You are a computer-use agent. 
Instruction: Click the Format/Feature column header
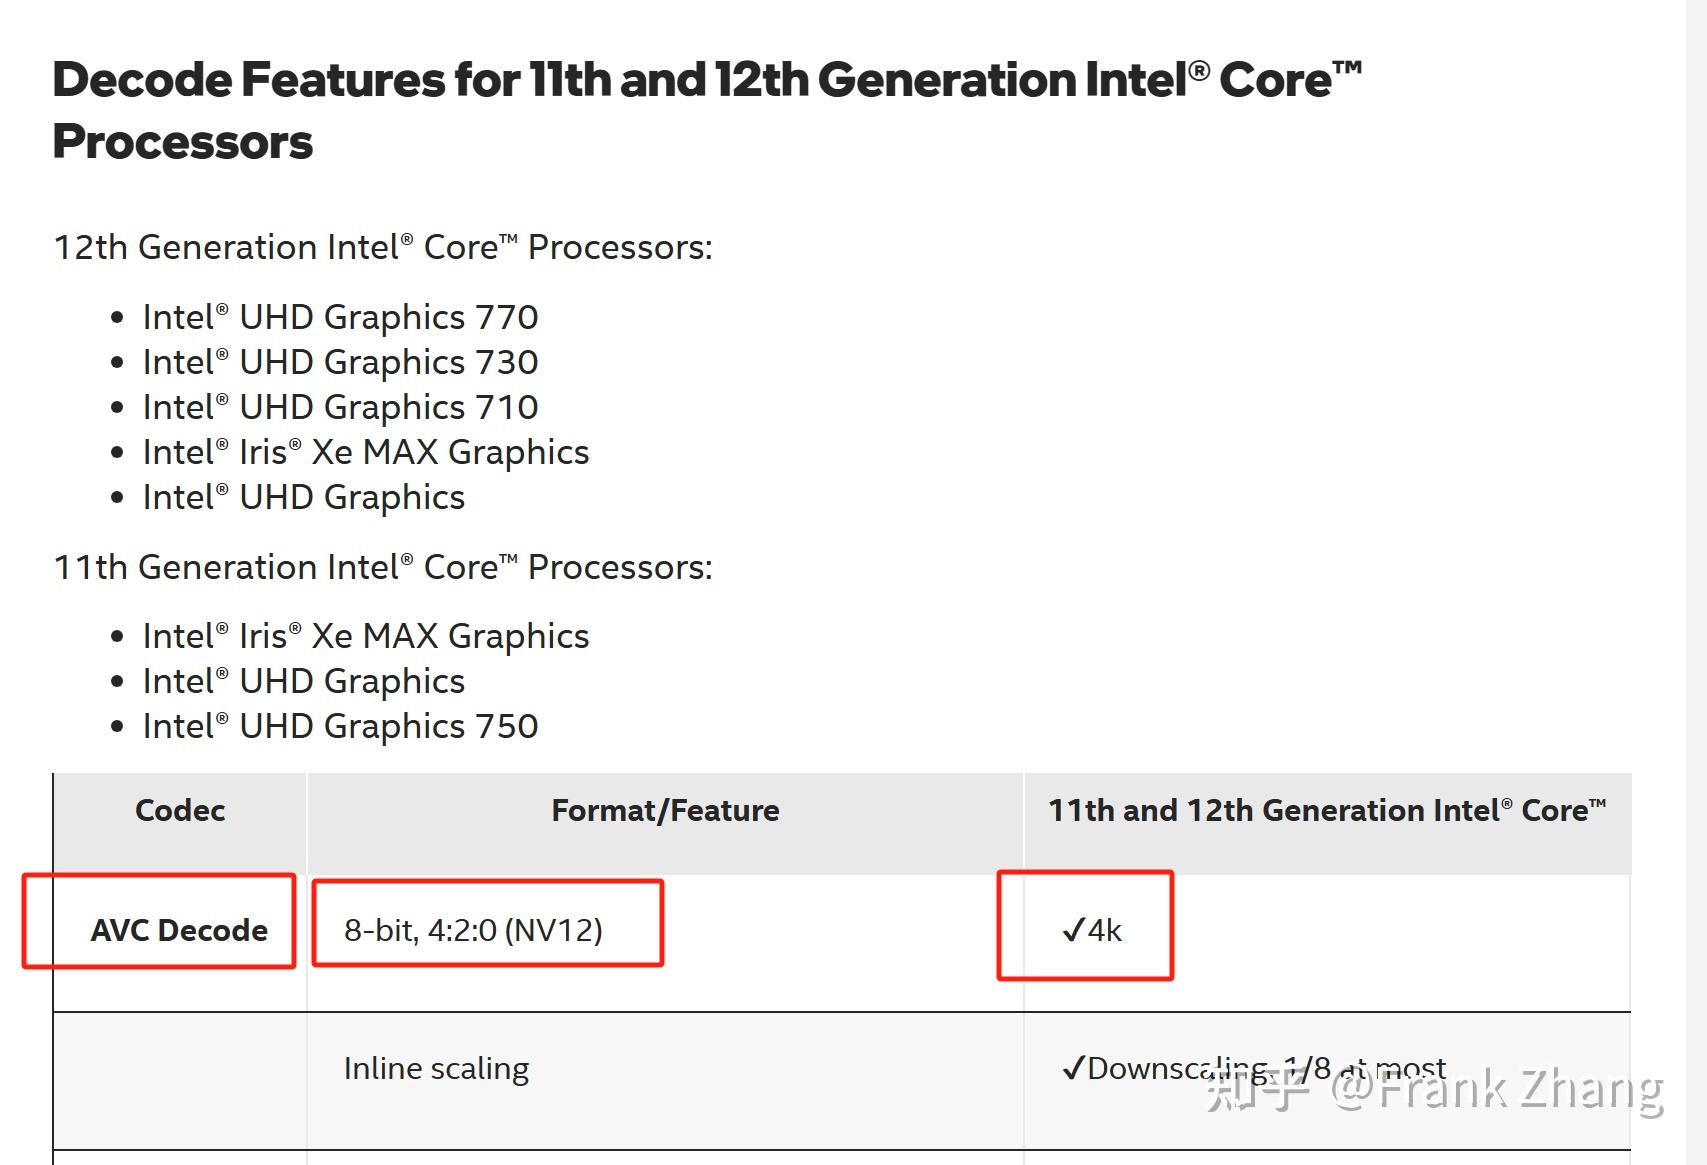[665, 810]
